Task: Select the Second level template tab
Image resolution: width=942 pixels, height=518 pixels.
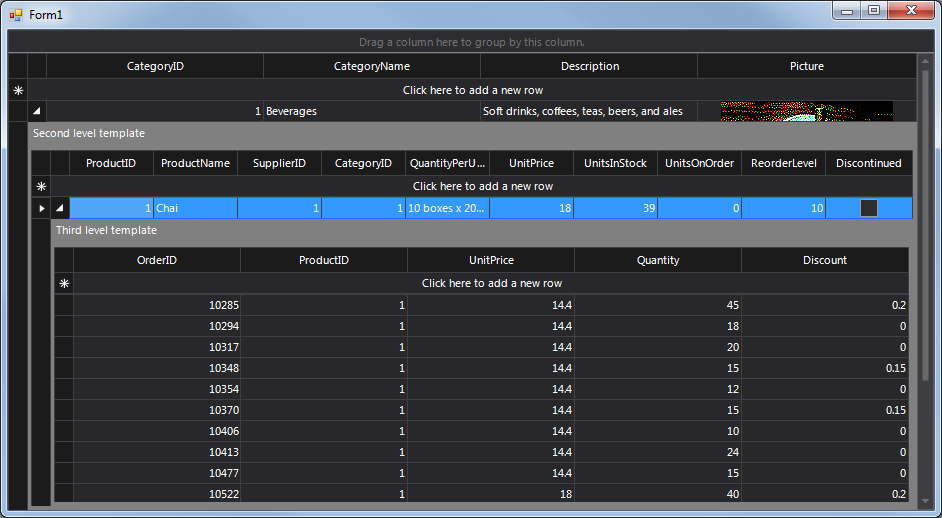Action: click(89, 133)
